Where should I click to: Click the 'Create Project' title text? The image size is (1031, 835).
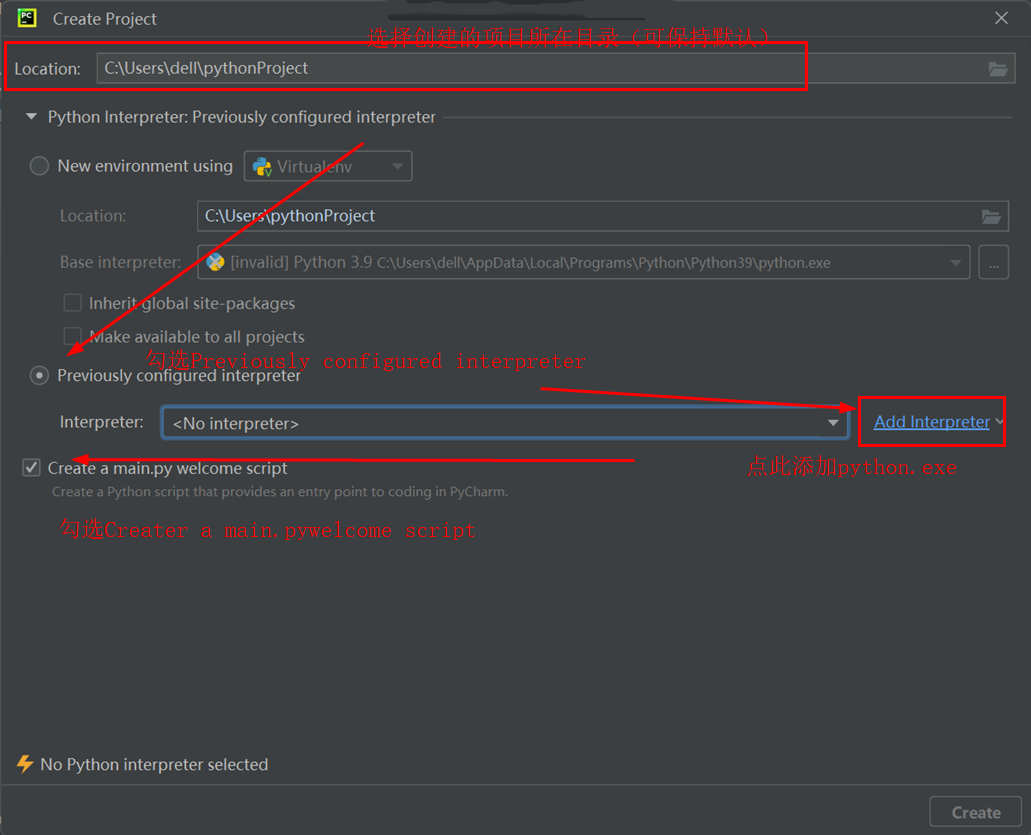click(x=105, y=19)
